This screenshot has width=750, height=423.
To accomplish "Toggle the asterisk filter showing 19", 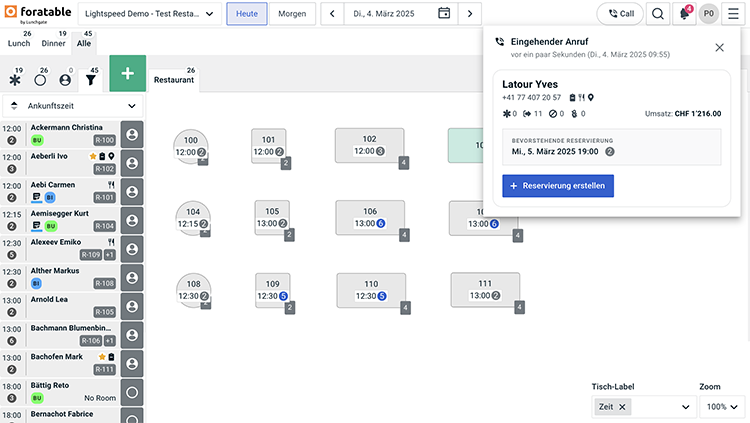I will pos(14,80).
